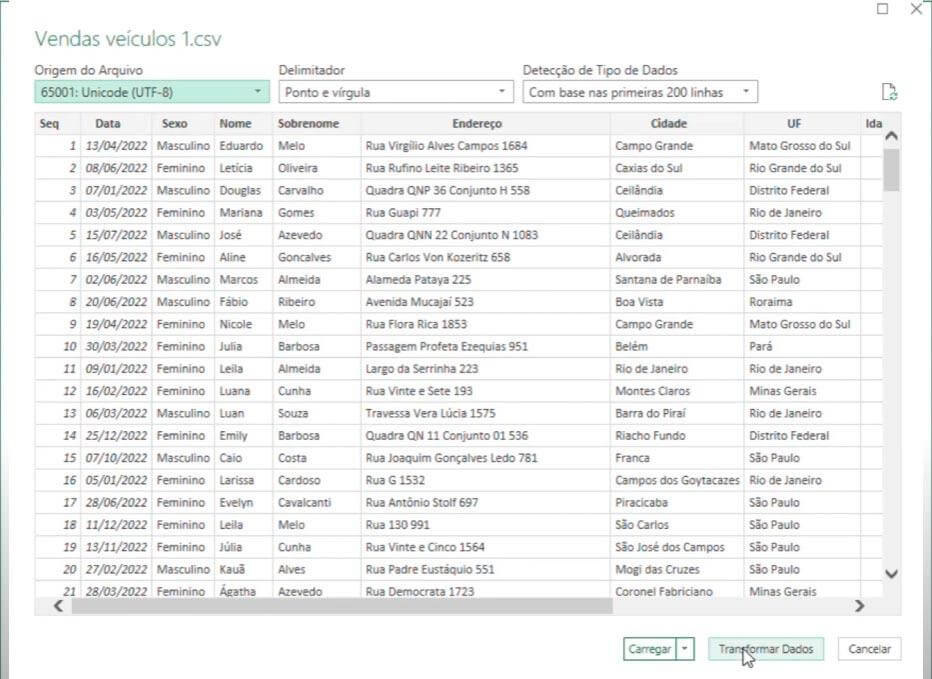Select the Endereço column header
932x679 pixels.
[x=476, y=124]
